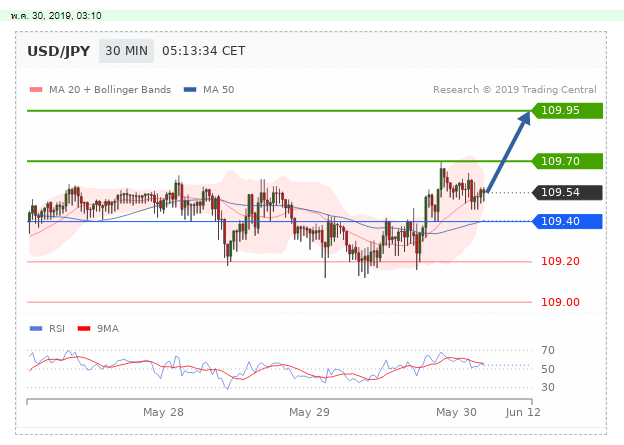The image size is (624, 445).
Task: Click the MA 20 + Bollinger Bands label
Action: pos(110,90)
